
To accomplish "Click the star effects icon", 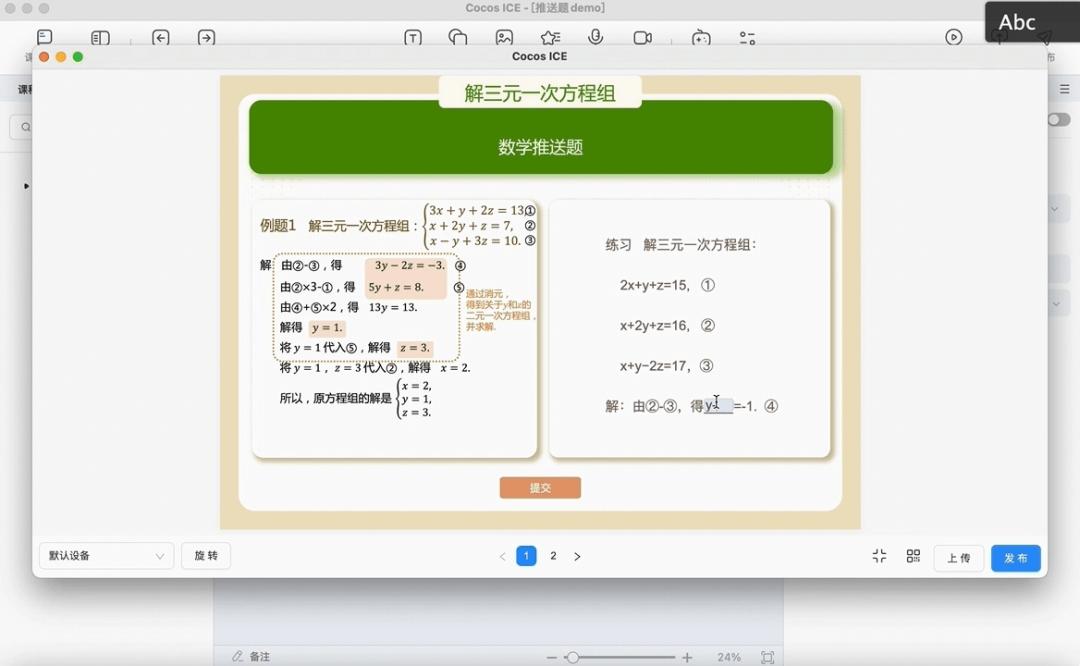I will [549, 37].
